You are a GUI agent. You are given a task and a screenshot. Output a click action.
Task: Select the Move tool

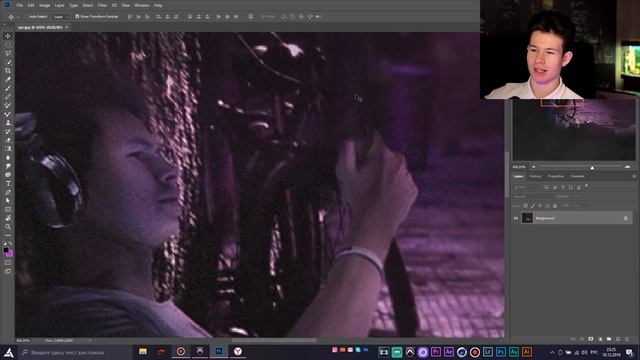click(x=8, y=36)
